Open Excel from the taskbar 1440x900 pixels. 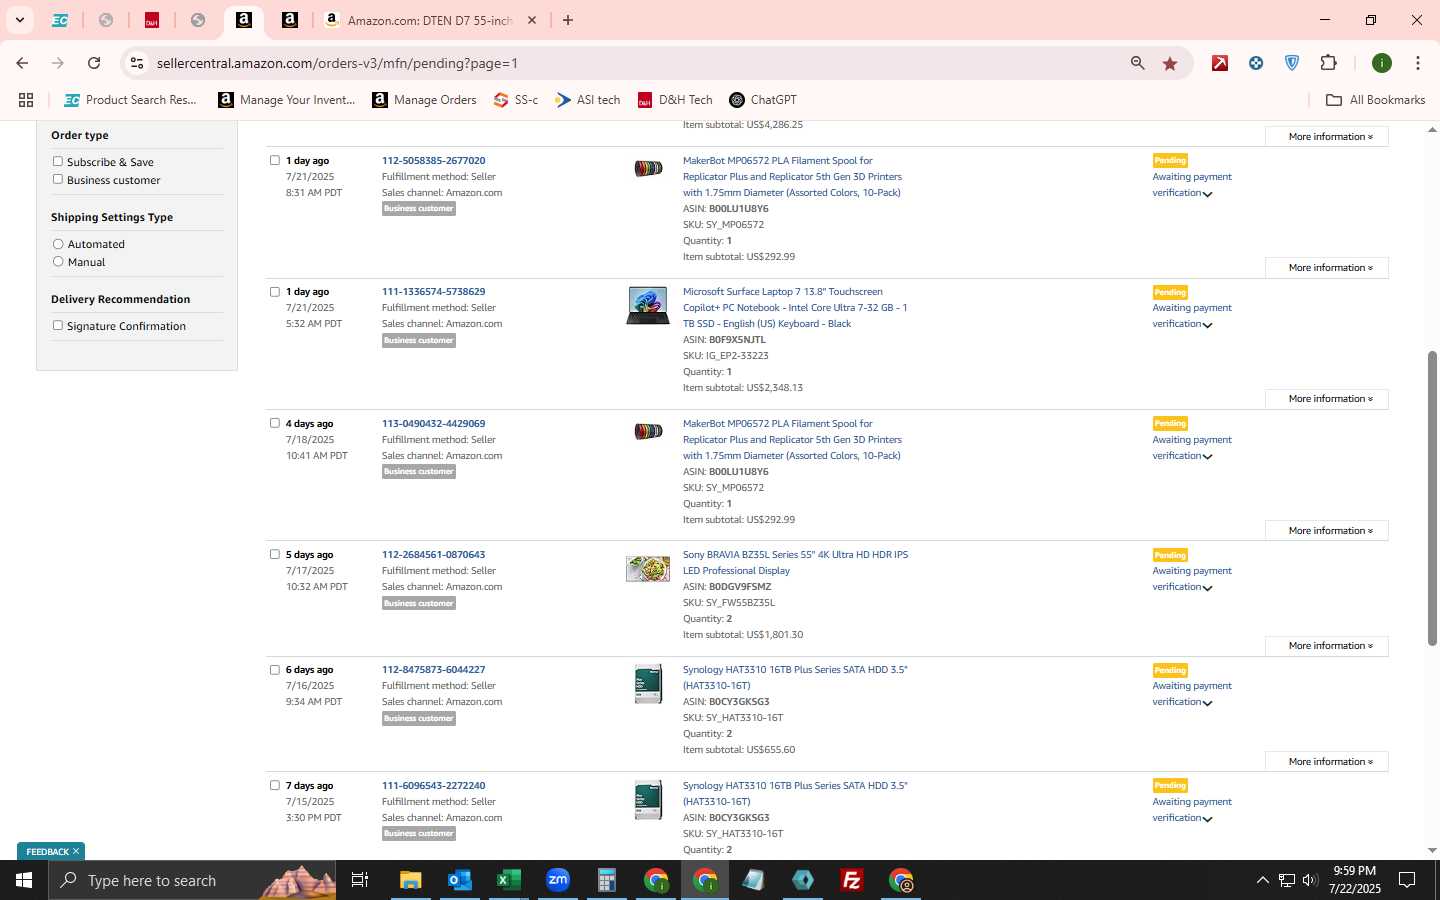[509, 880]
